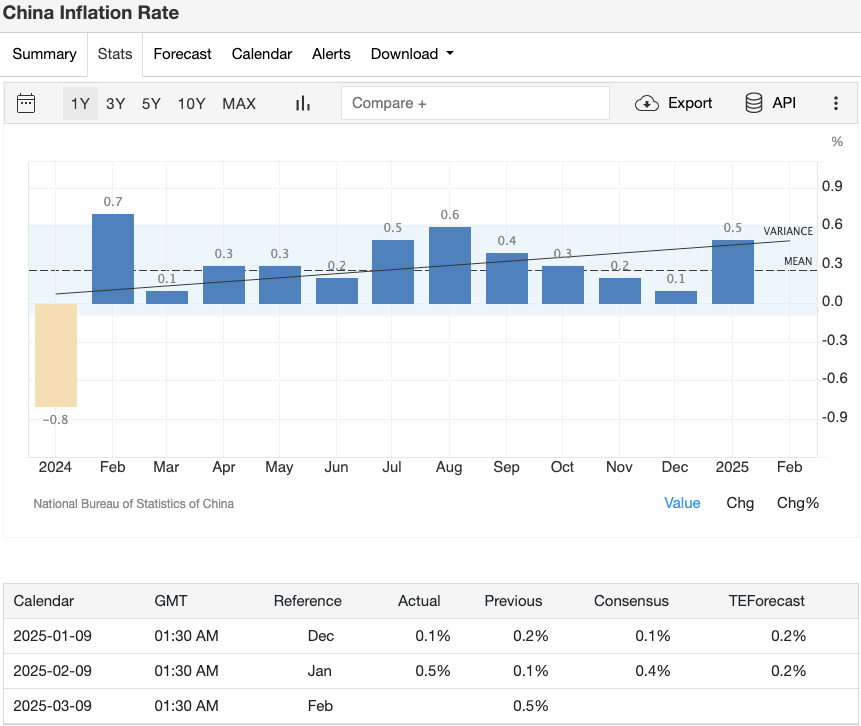Open the calendar date range icon

pos(26,103)
